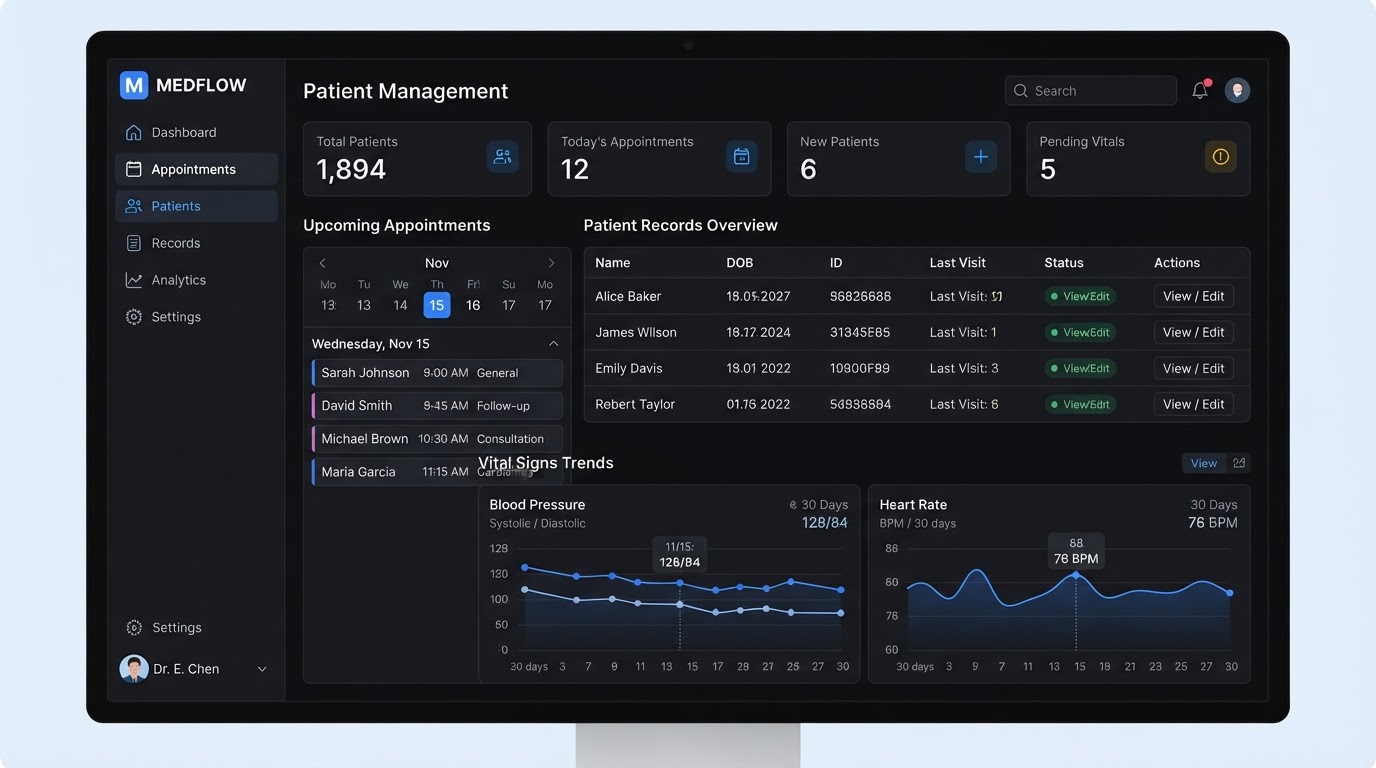
Task: Go to the next month in the calendar
Action: click(x=551, y=263)
